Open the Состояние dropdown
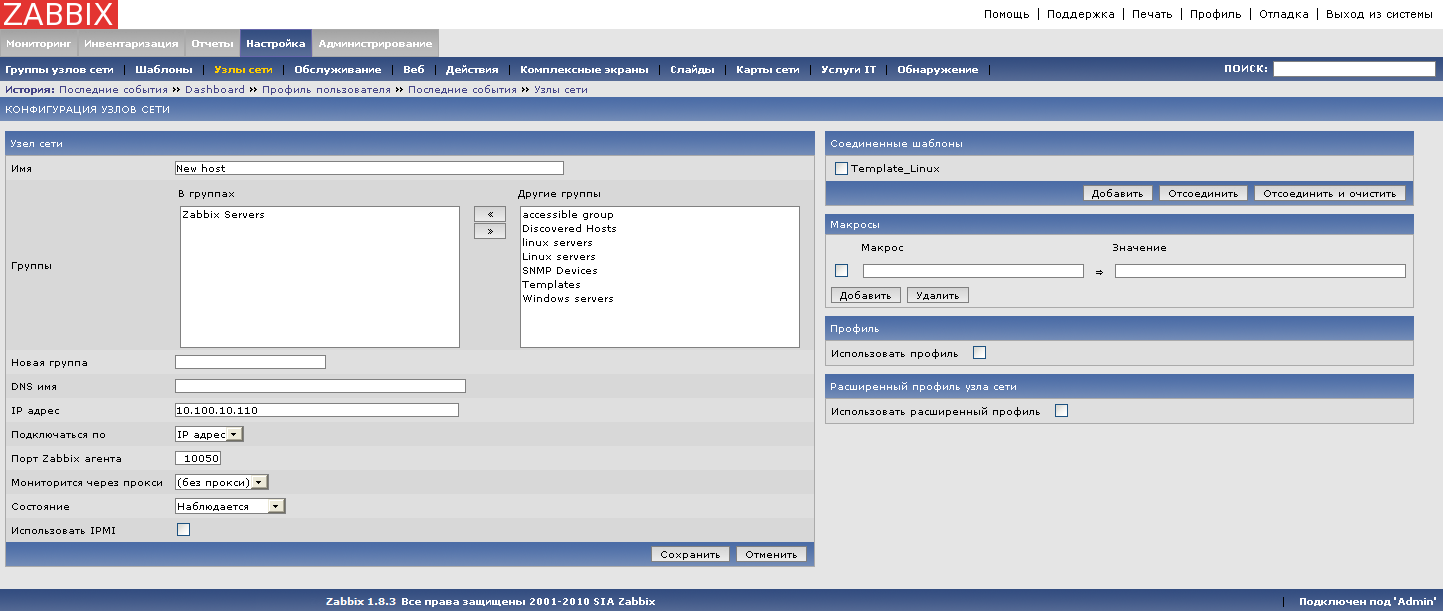 coord(230,507)
